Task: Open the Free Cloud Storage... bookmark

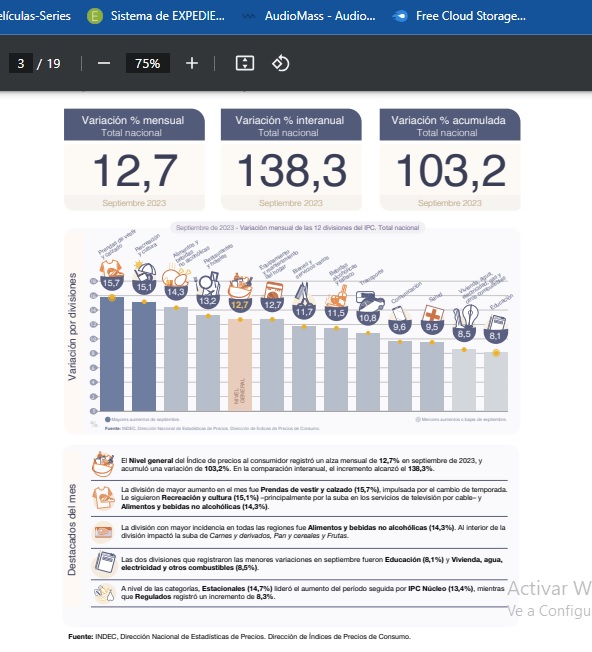Action: tap(471, 16)
